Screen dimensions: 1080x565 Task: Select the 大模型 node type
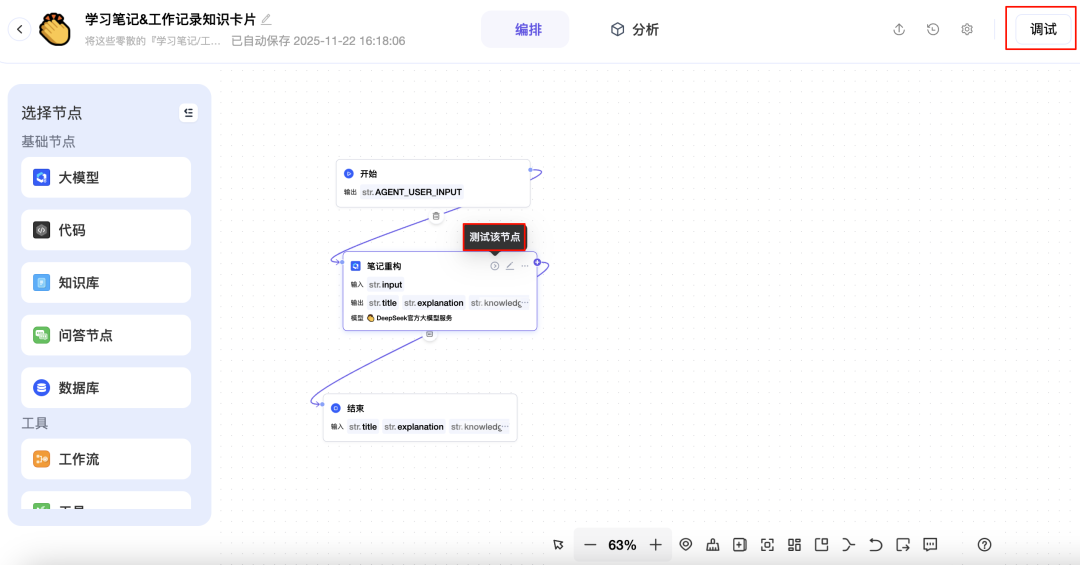point(106,177)
